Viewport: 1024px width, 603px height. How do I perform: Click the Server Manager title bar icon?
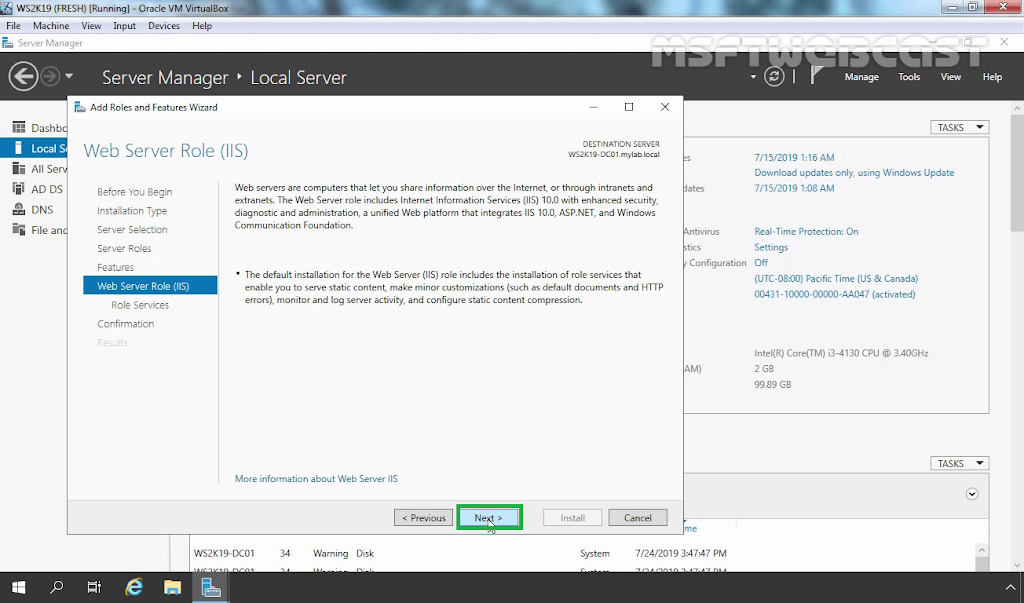point(8,43)
